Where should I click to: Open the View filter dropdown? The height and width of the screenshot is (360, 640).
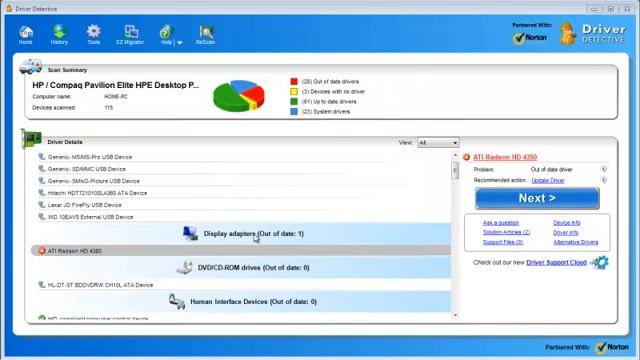[x=438, y=142]
